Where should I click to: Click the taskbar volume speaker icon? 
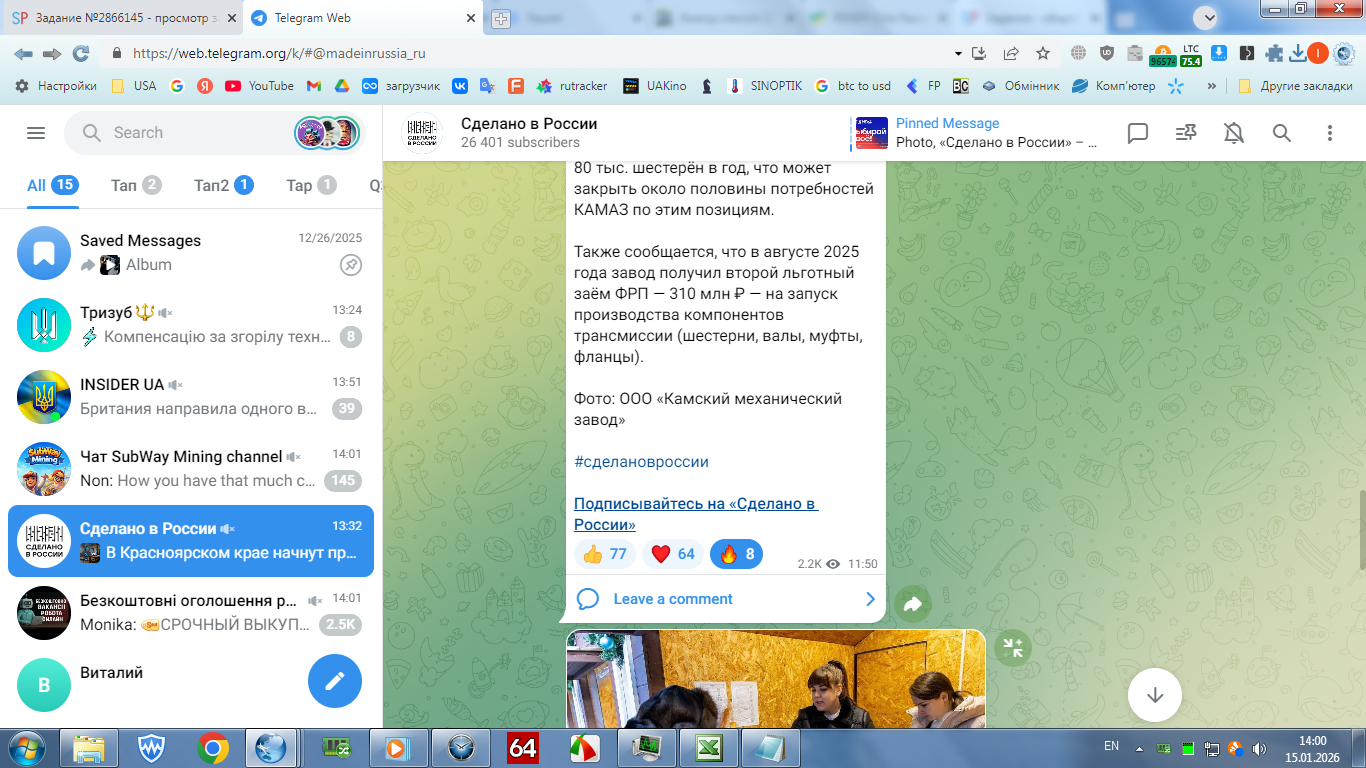tap(1259, 748)
